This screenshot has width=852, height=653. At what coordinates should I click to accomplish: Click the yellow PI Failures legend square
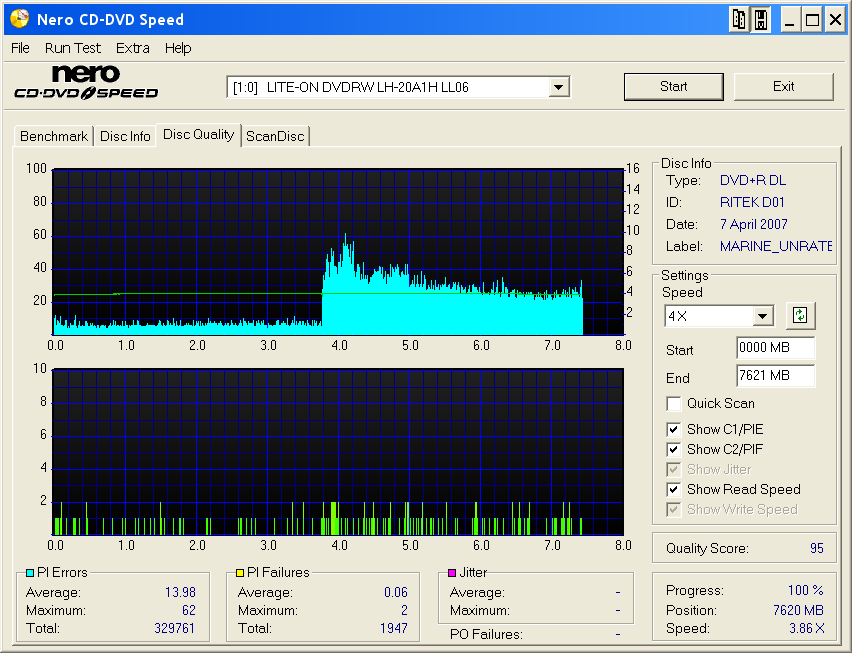(x=240, y=573)
